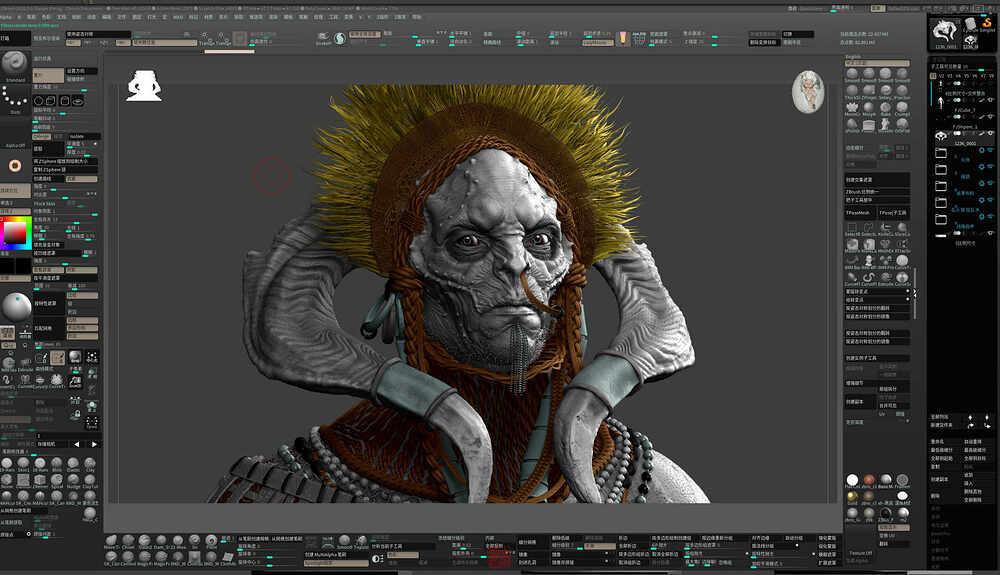Choose the gold material swatch
1000x575 pixels.
[853, 495]
